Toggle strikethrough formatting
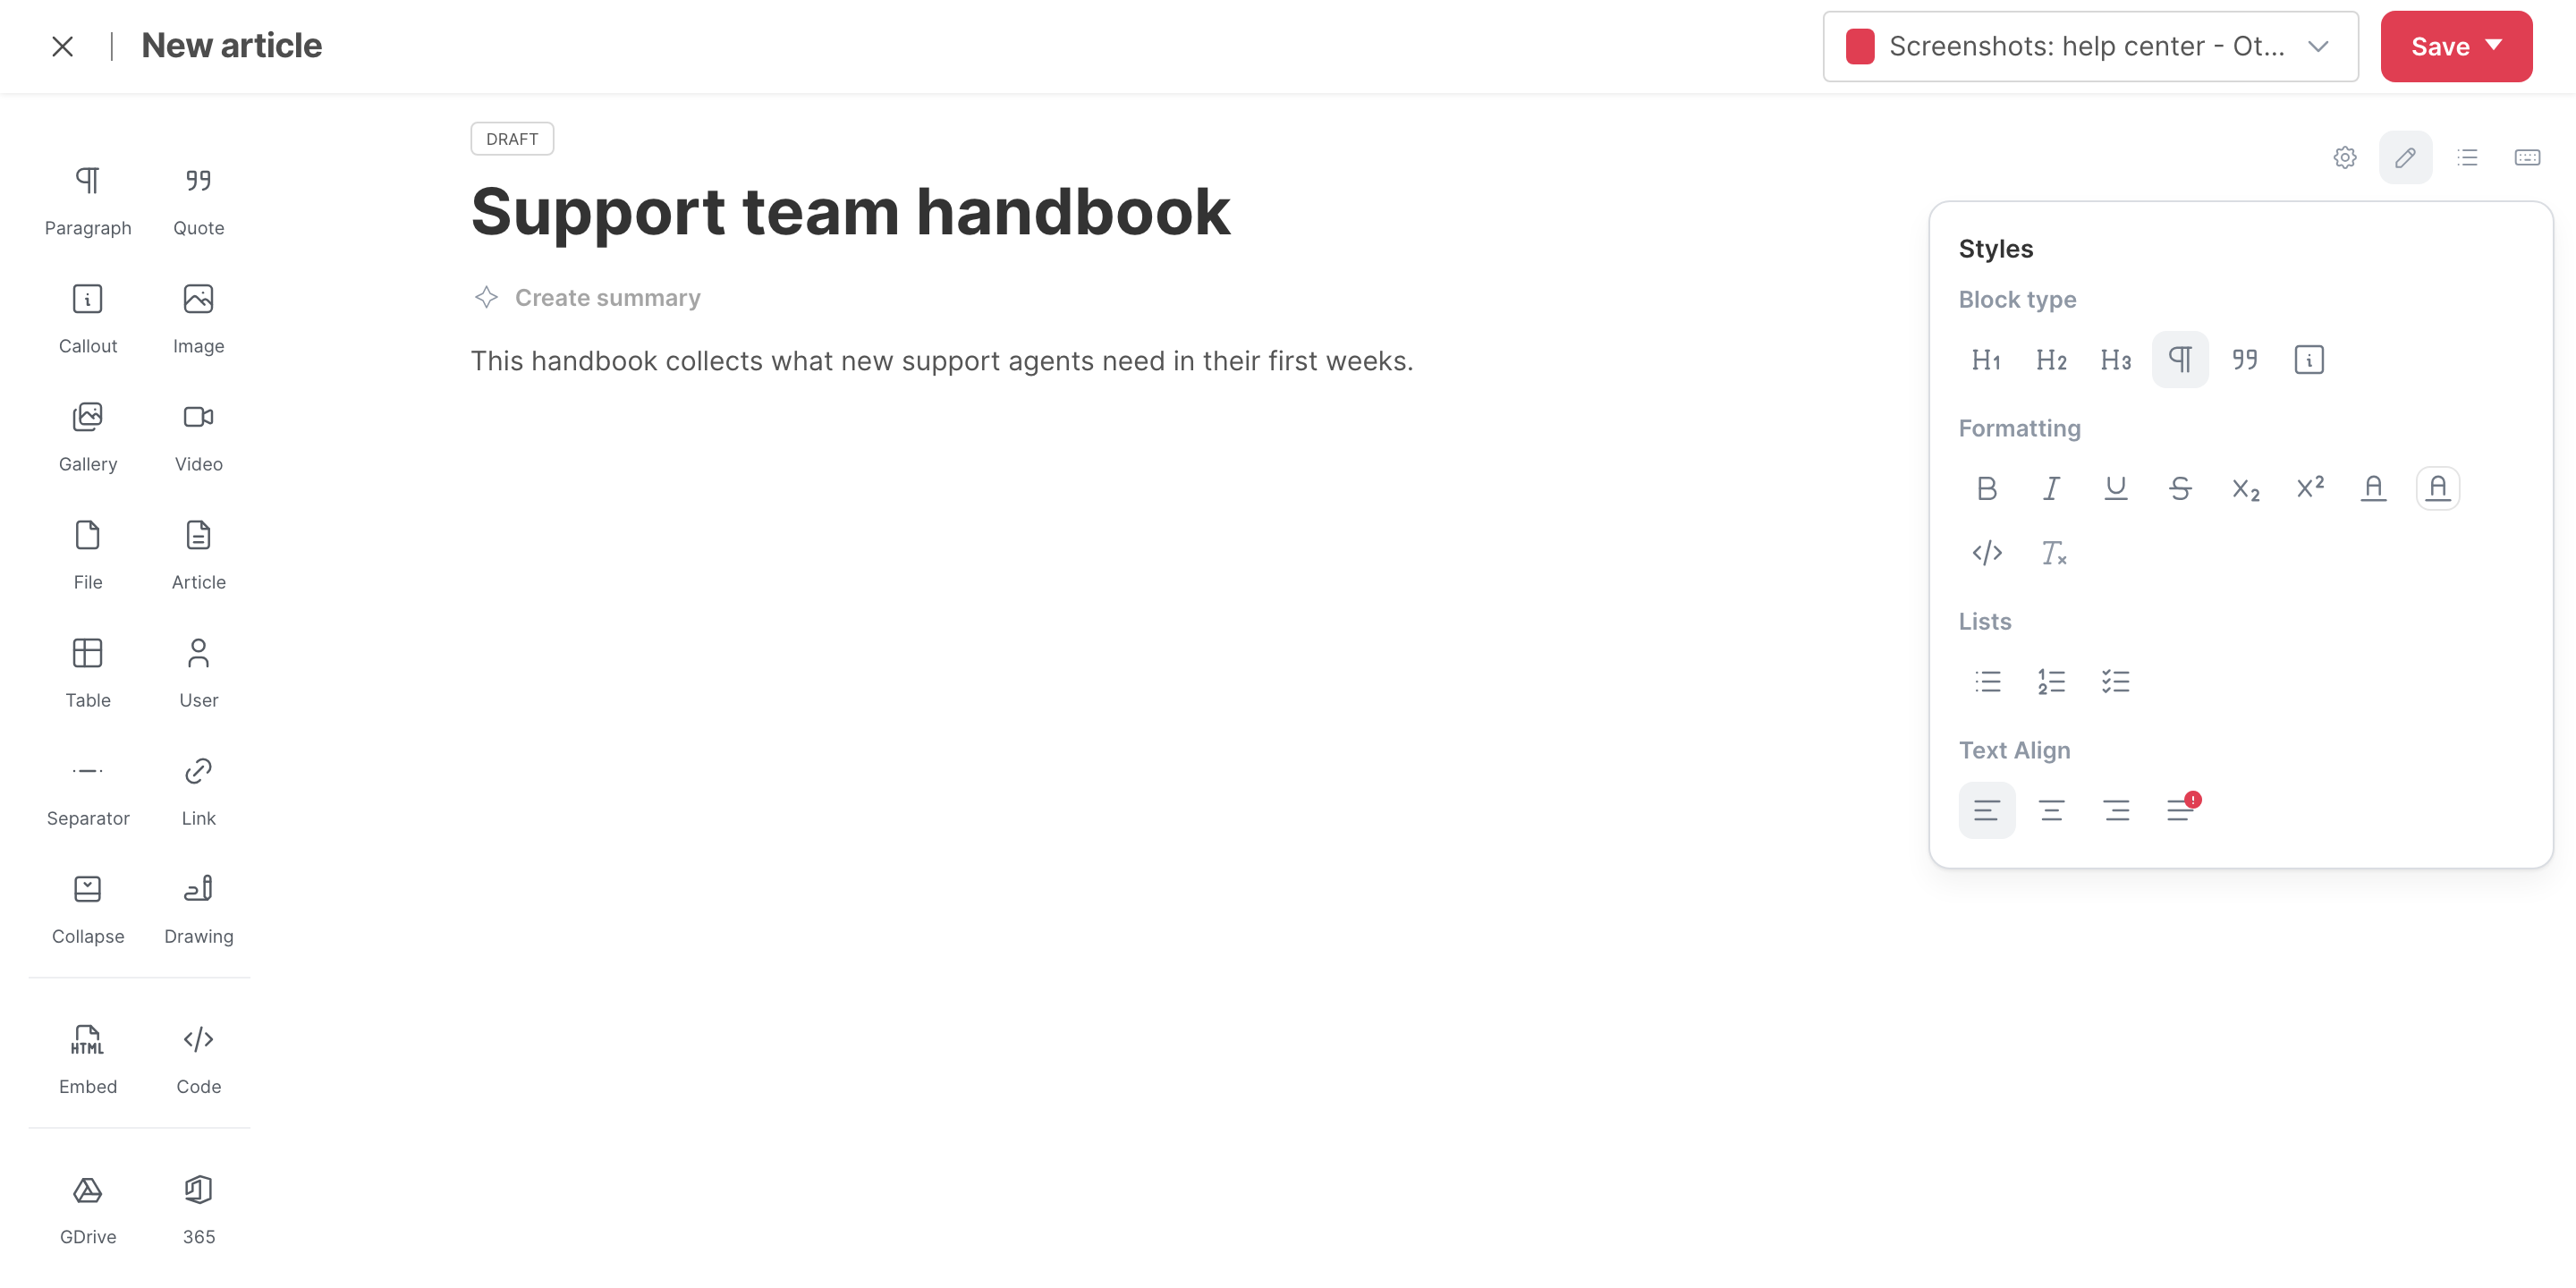 point(2180,488)
